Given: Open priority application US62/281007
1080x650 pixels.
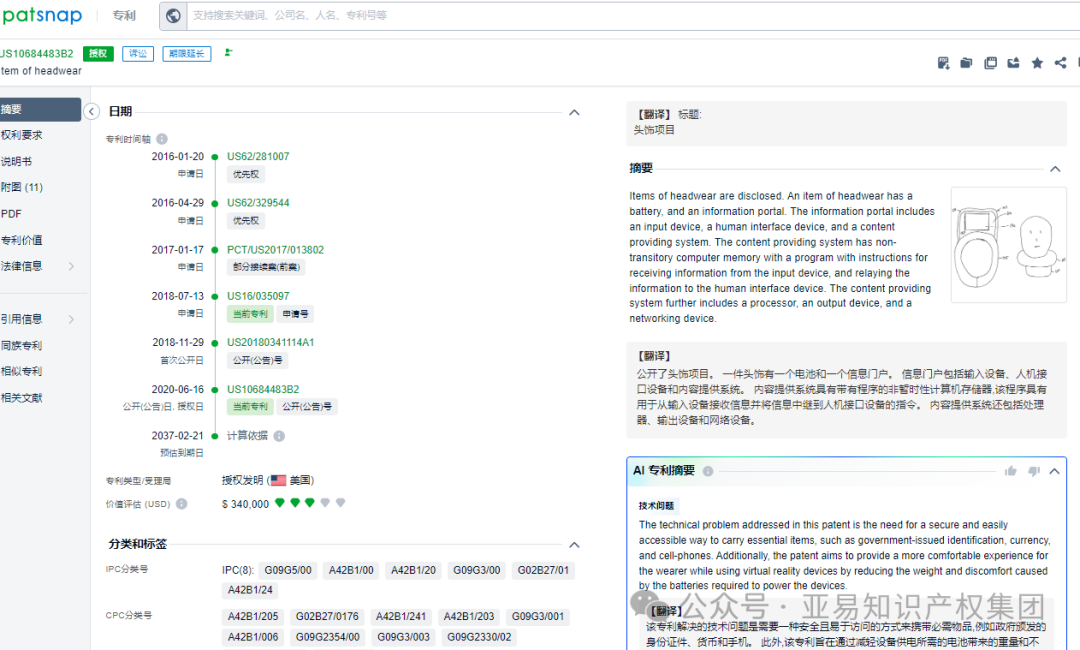Looking at the screenshot, I should point(259,155).
